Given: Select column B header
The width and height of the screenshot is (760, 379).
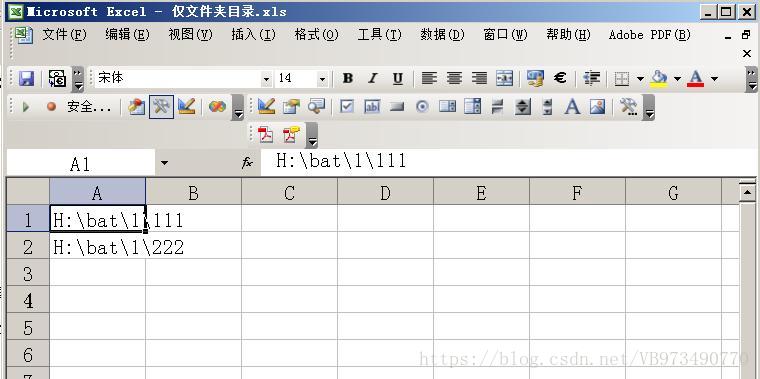Looking at the screenshot, I should tap(193, 193).
